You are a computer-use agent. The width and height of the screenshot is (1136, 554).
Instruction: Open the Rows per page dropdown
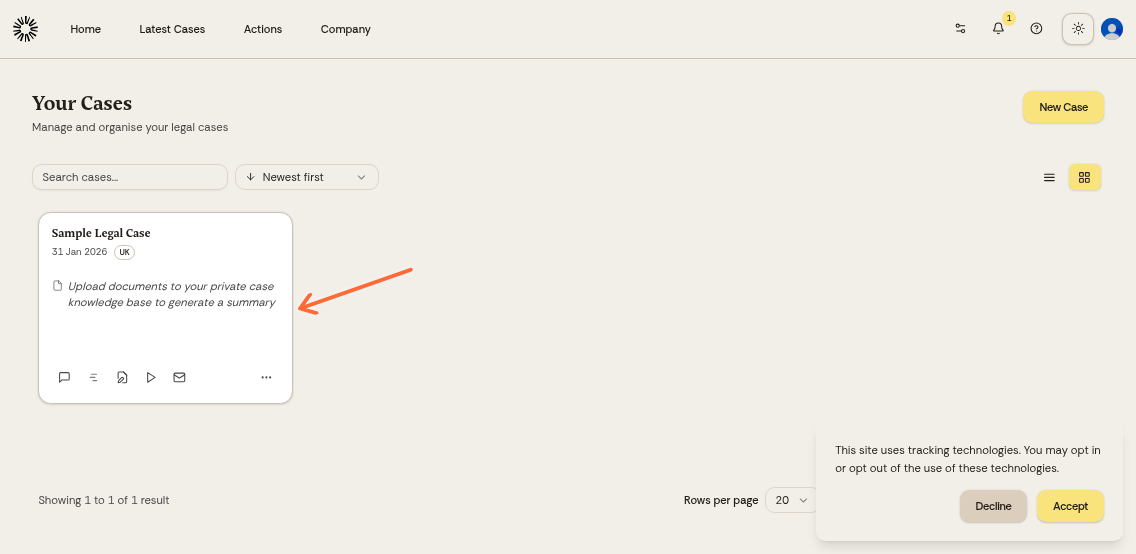[790, 500]
